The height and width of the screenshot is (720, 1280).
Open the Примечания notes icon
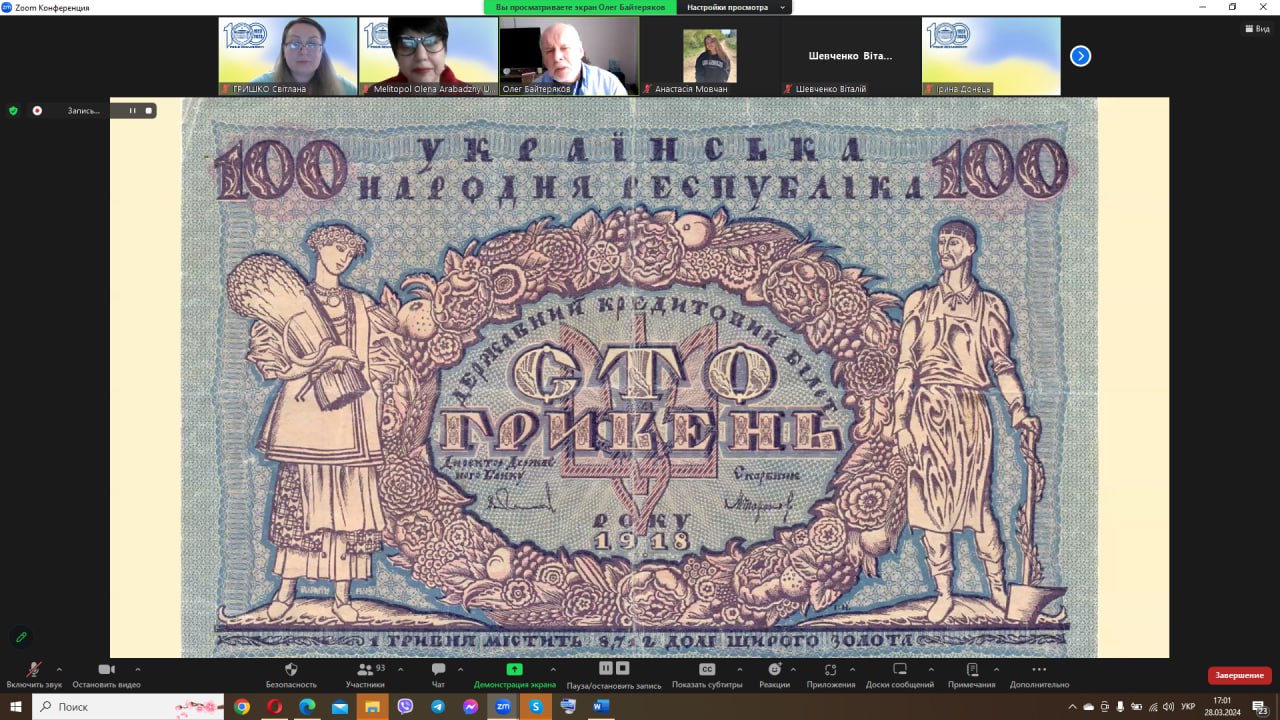pyautogui.click(x=971, y=670)
